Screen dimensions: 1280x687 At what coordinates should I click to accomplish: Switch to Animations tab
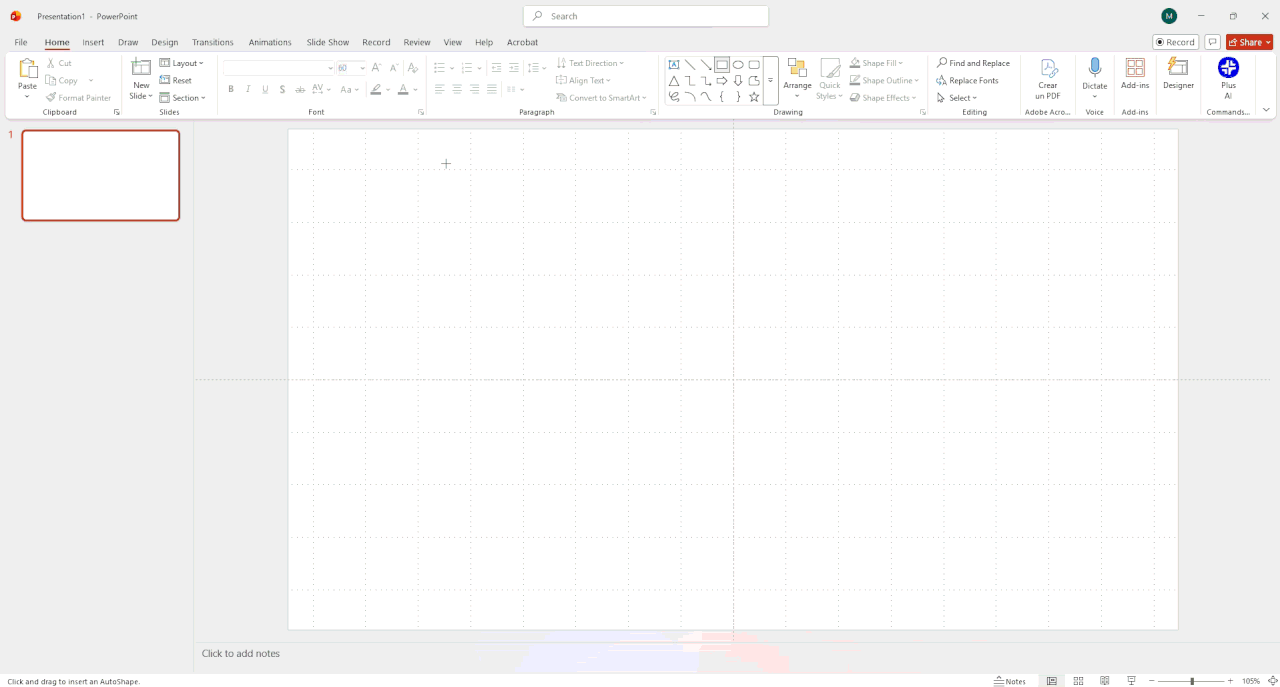[270, 42]
